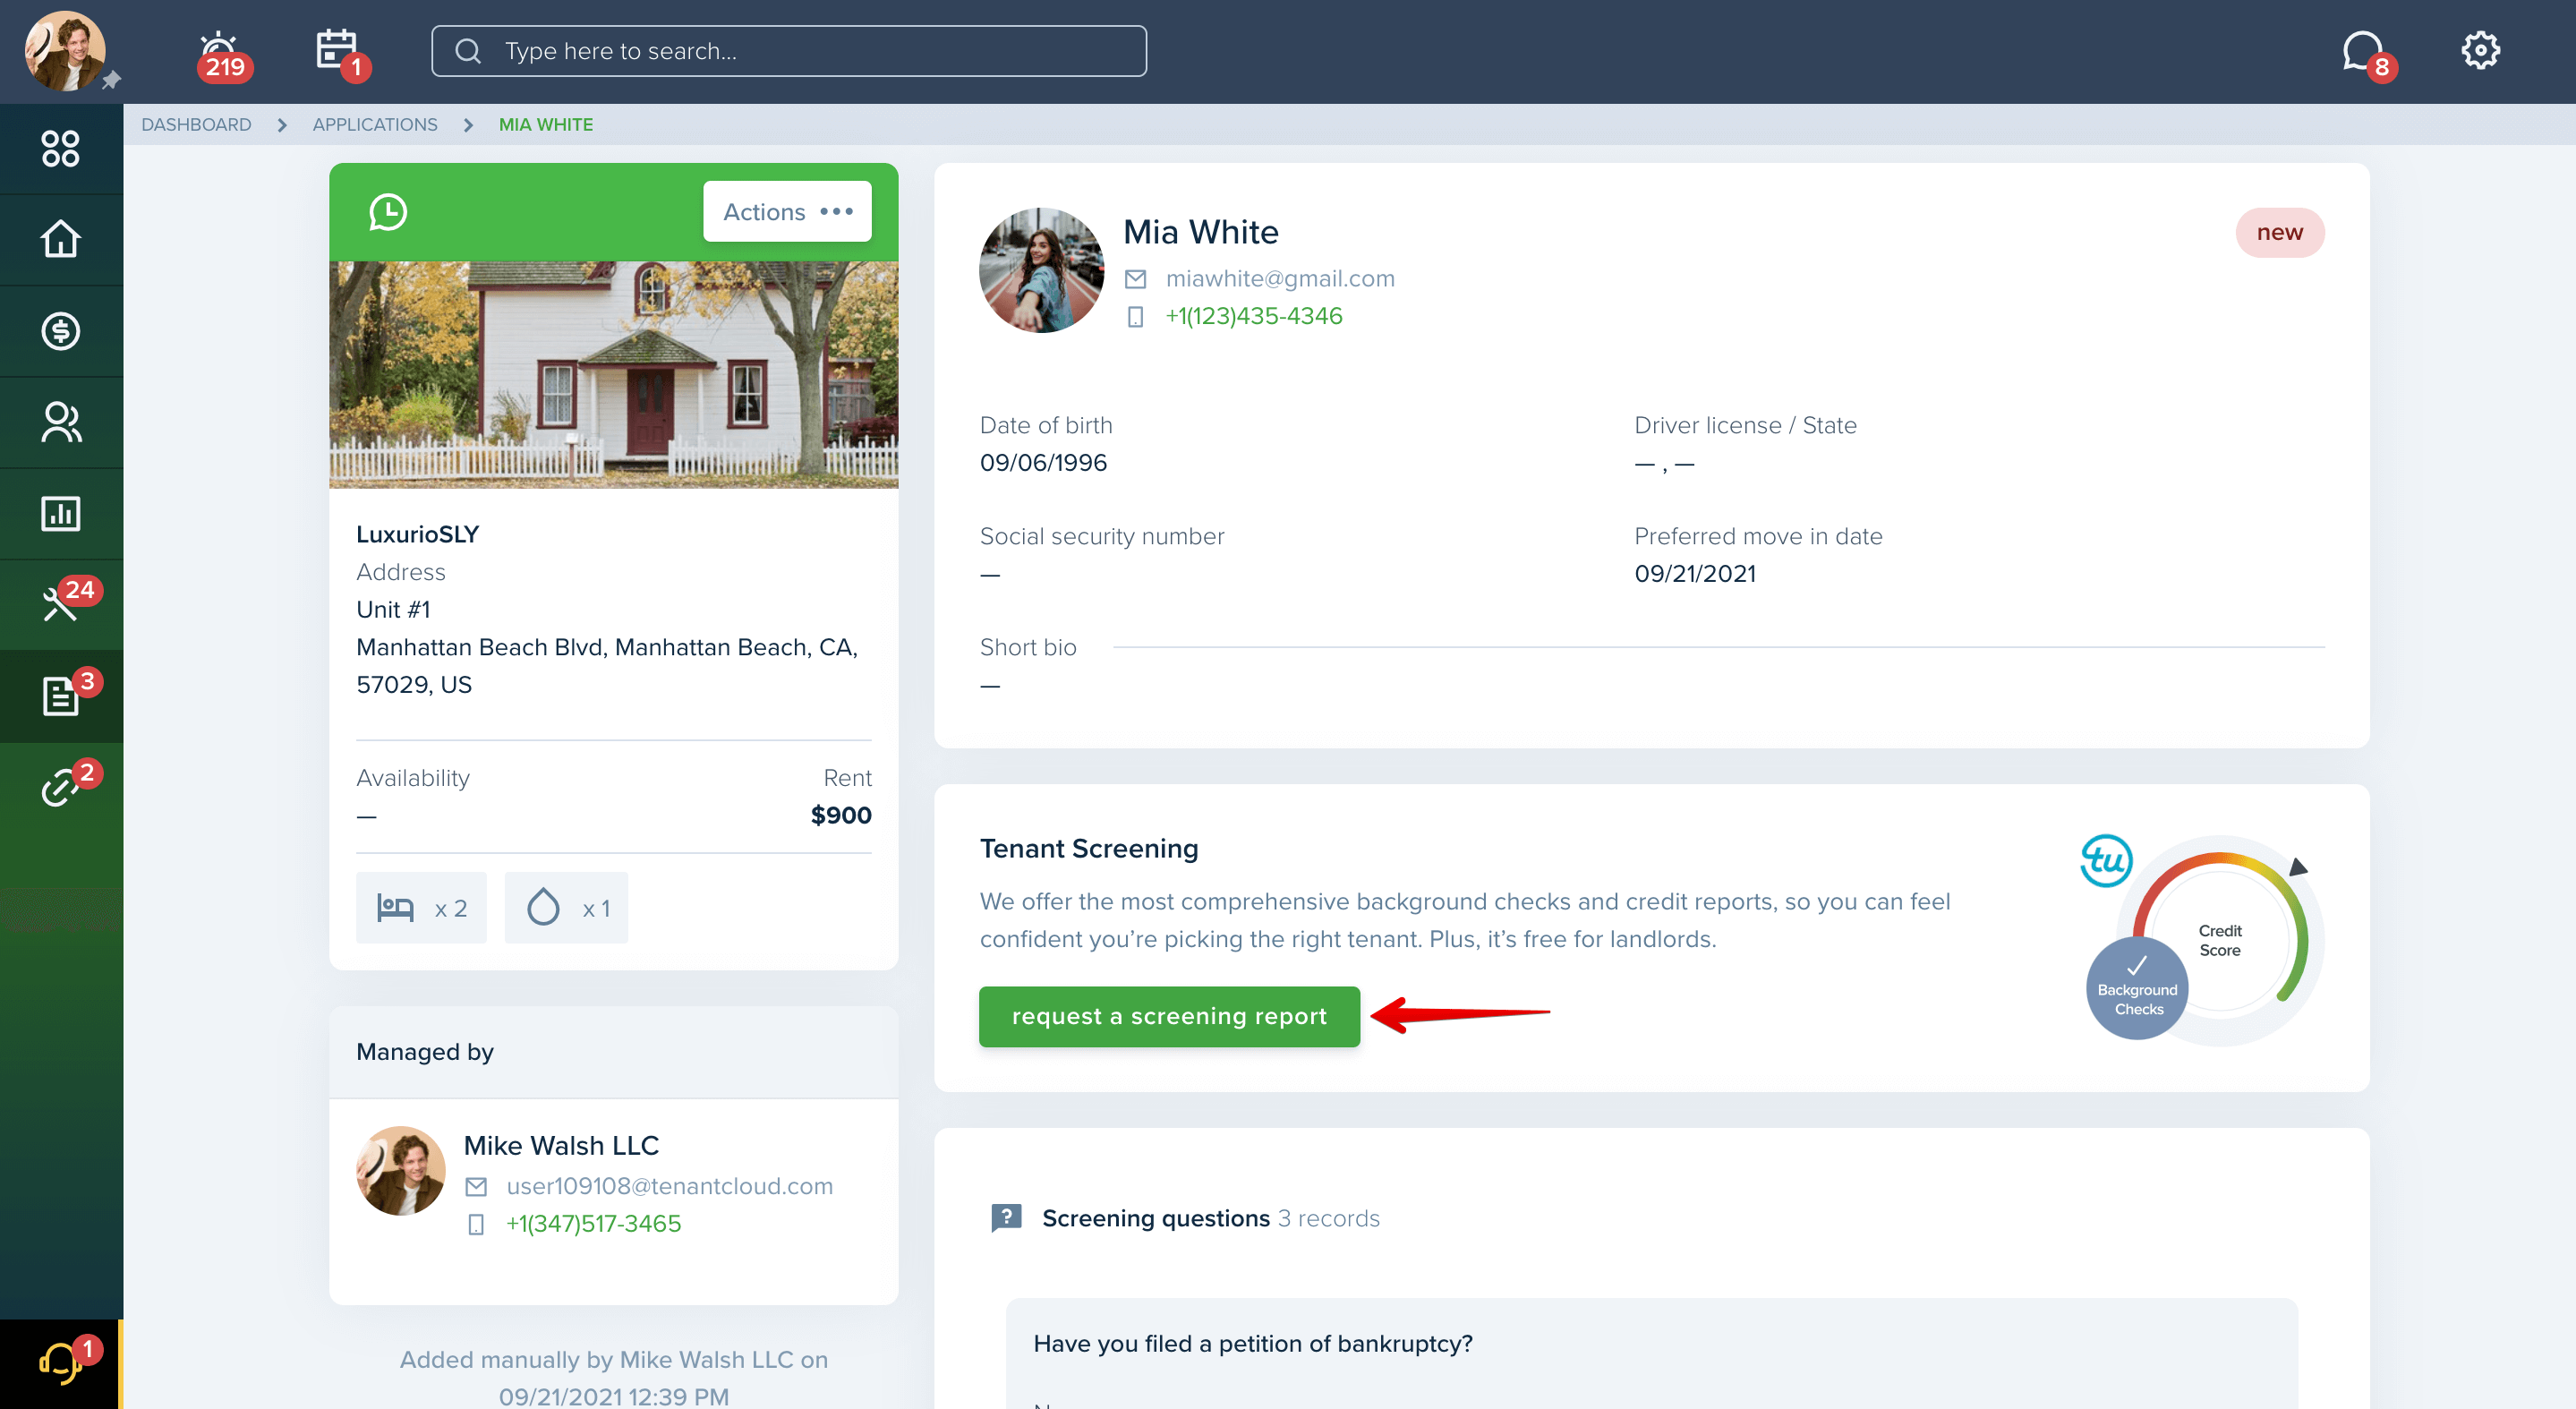Click the Unit #1 text
Viewport: 2576px width, 1409px height.
click(393, 611)
